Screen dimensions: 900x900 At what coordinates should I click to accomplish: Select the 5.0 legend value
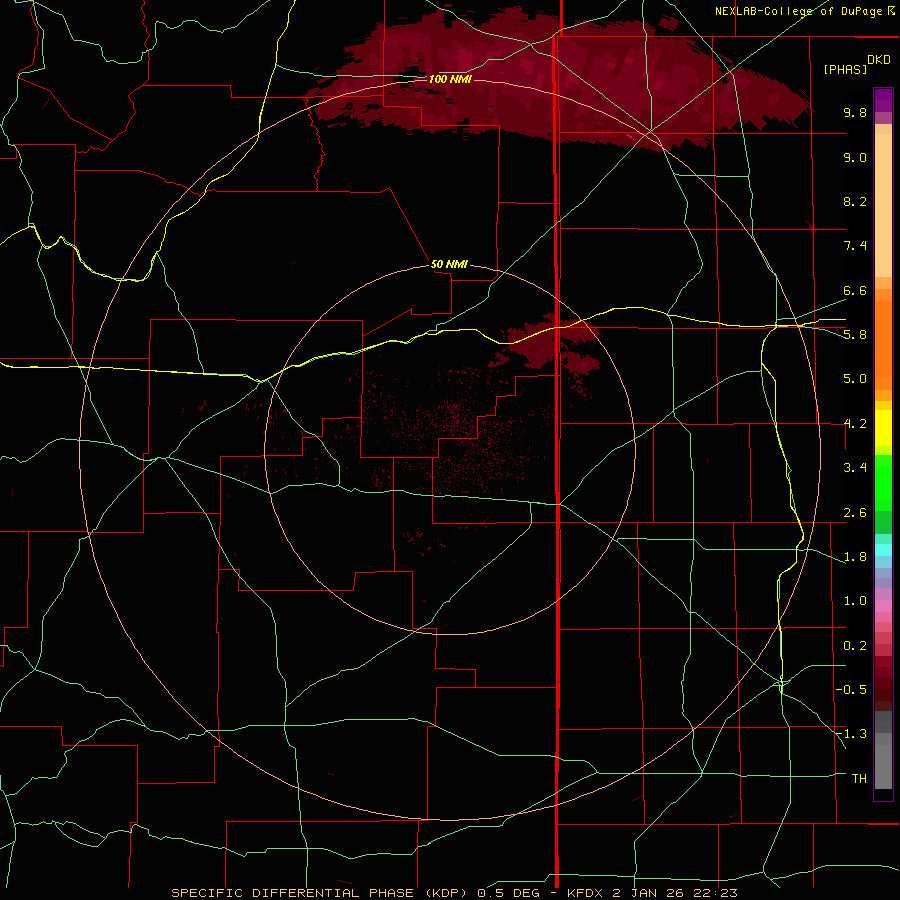click(x=855, y=379)
